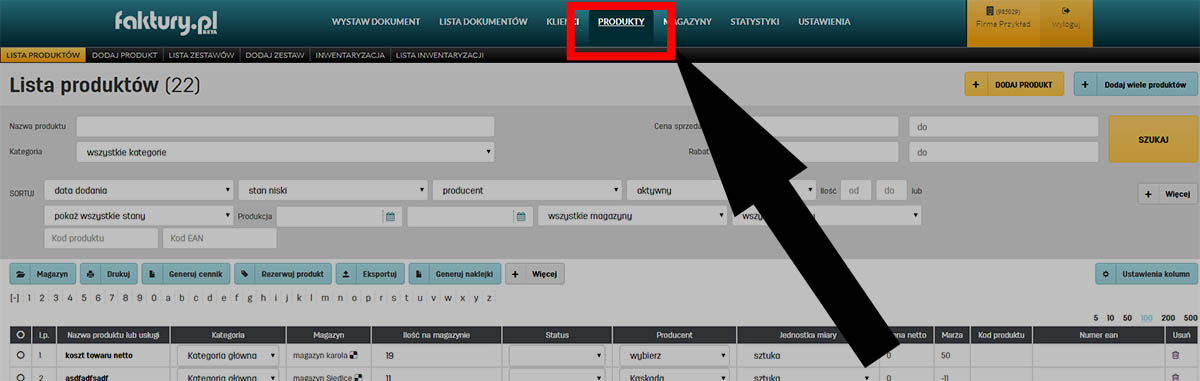The width and height of the screenshot is (1200, 381).
Task: Open calendar of first Produkcja date field
Action: coord(390,216)
